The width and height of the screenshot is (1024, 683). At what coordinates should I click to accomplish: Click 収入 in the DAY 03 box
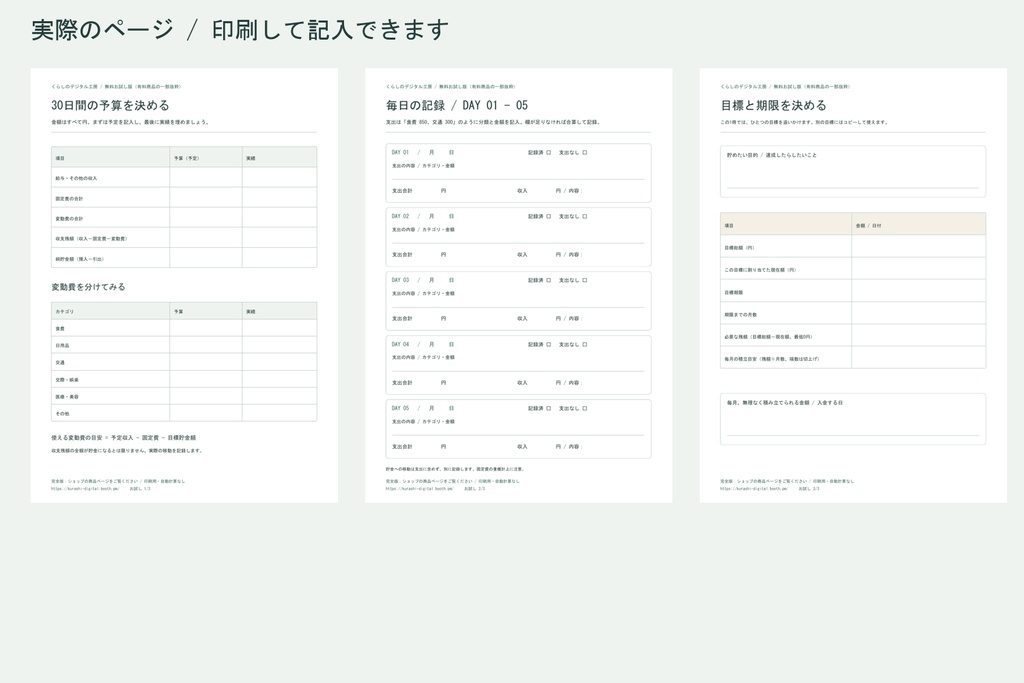(522, 319)
